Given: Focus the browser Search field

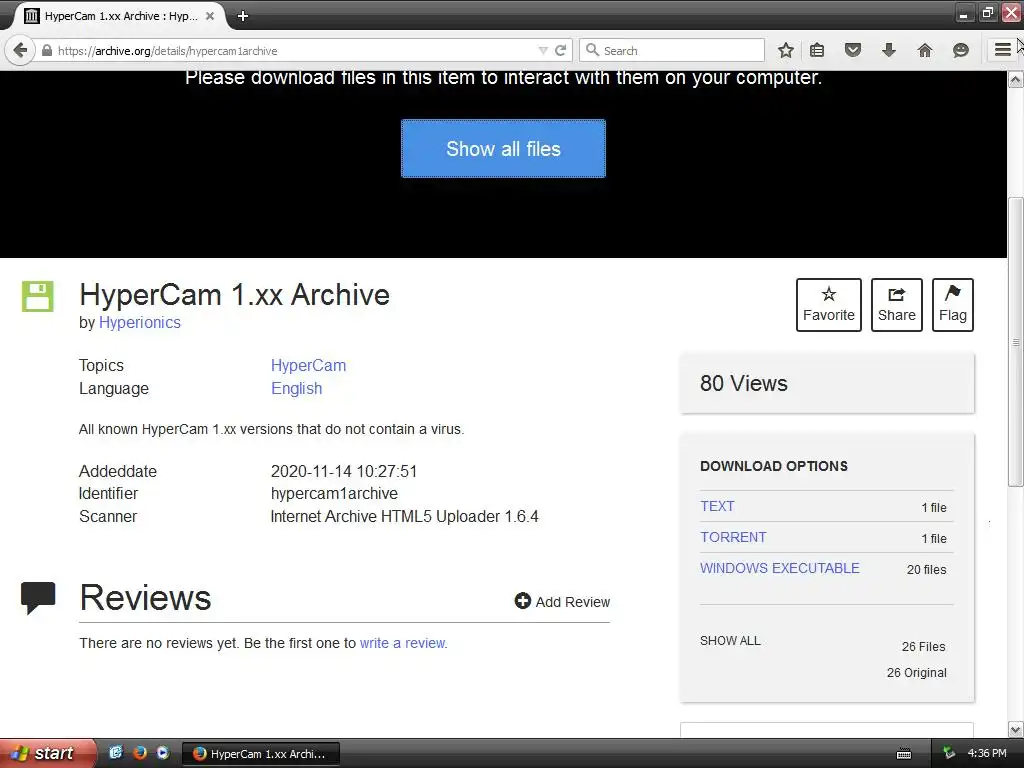Looking at the screenshot, I should click(x=673, y=50).
